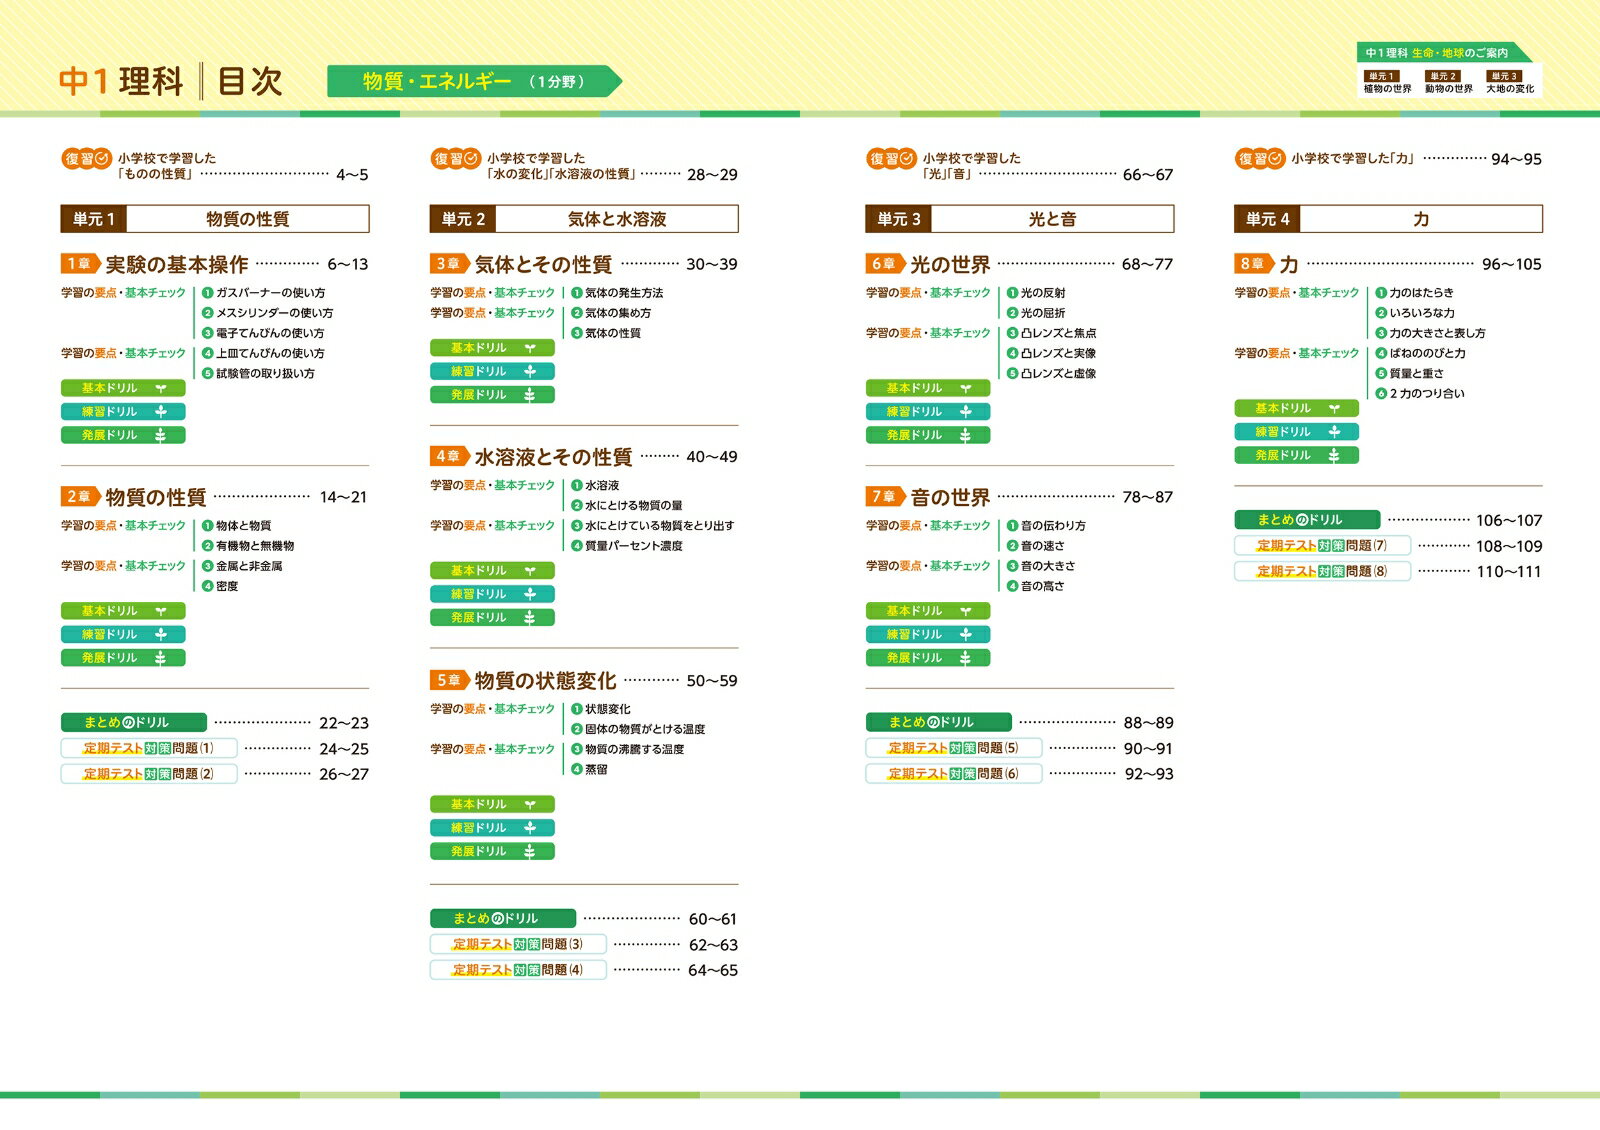
Task: Click the item 気体の発生方法
Action: pos(617,293)
